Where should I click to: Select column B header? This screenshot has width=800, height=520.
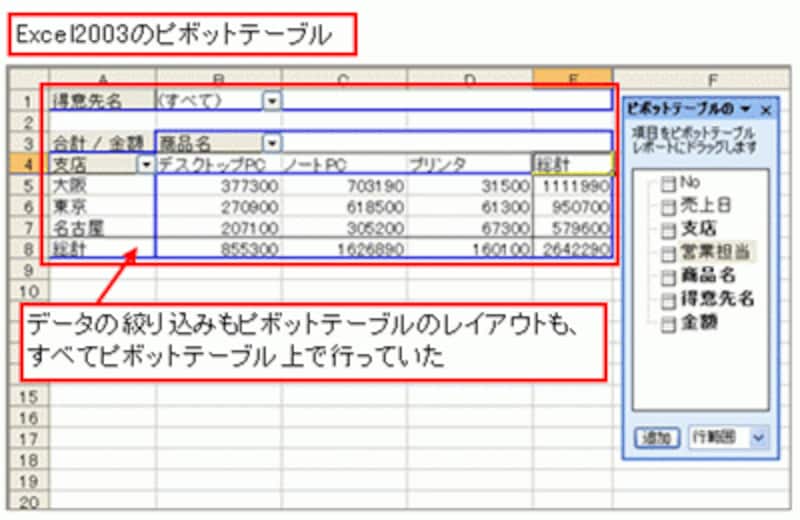(x=218, y=78)
